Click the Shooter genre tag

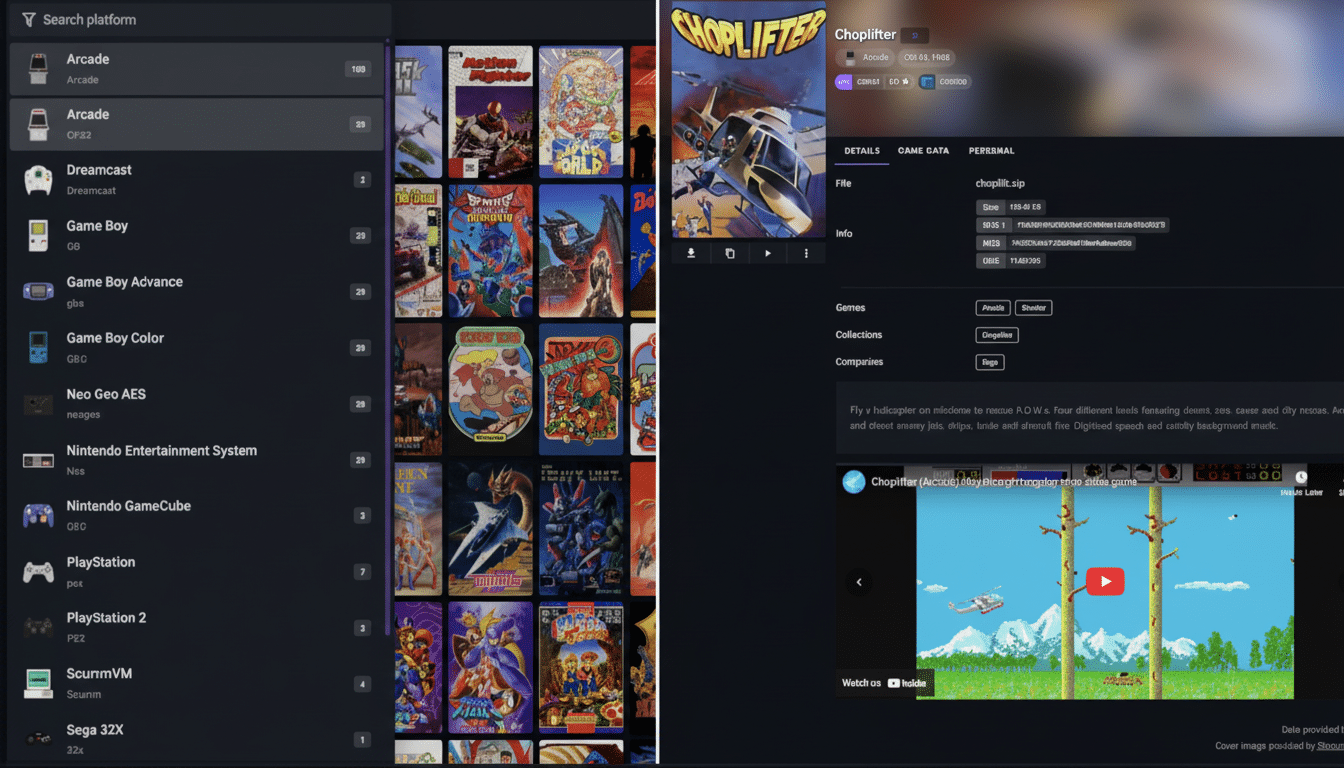(1033, 307)
